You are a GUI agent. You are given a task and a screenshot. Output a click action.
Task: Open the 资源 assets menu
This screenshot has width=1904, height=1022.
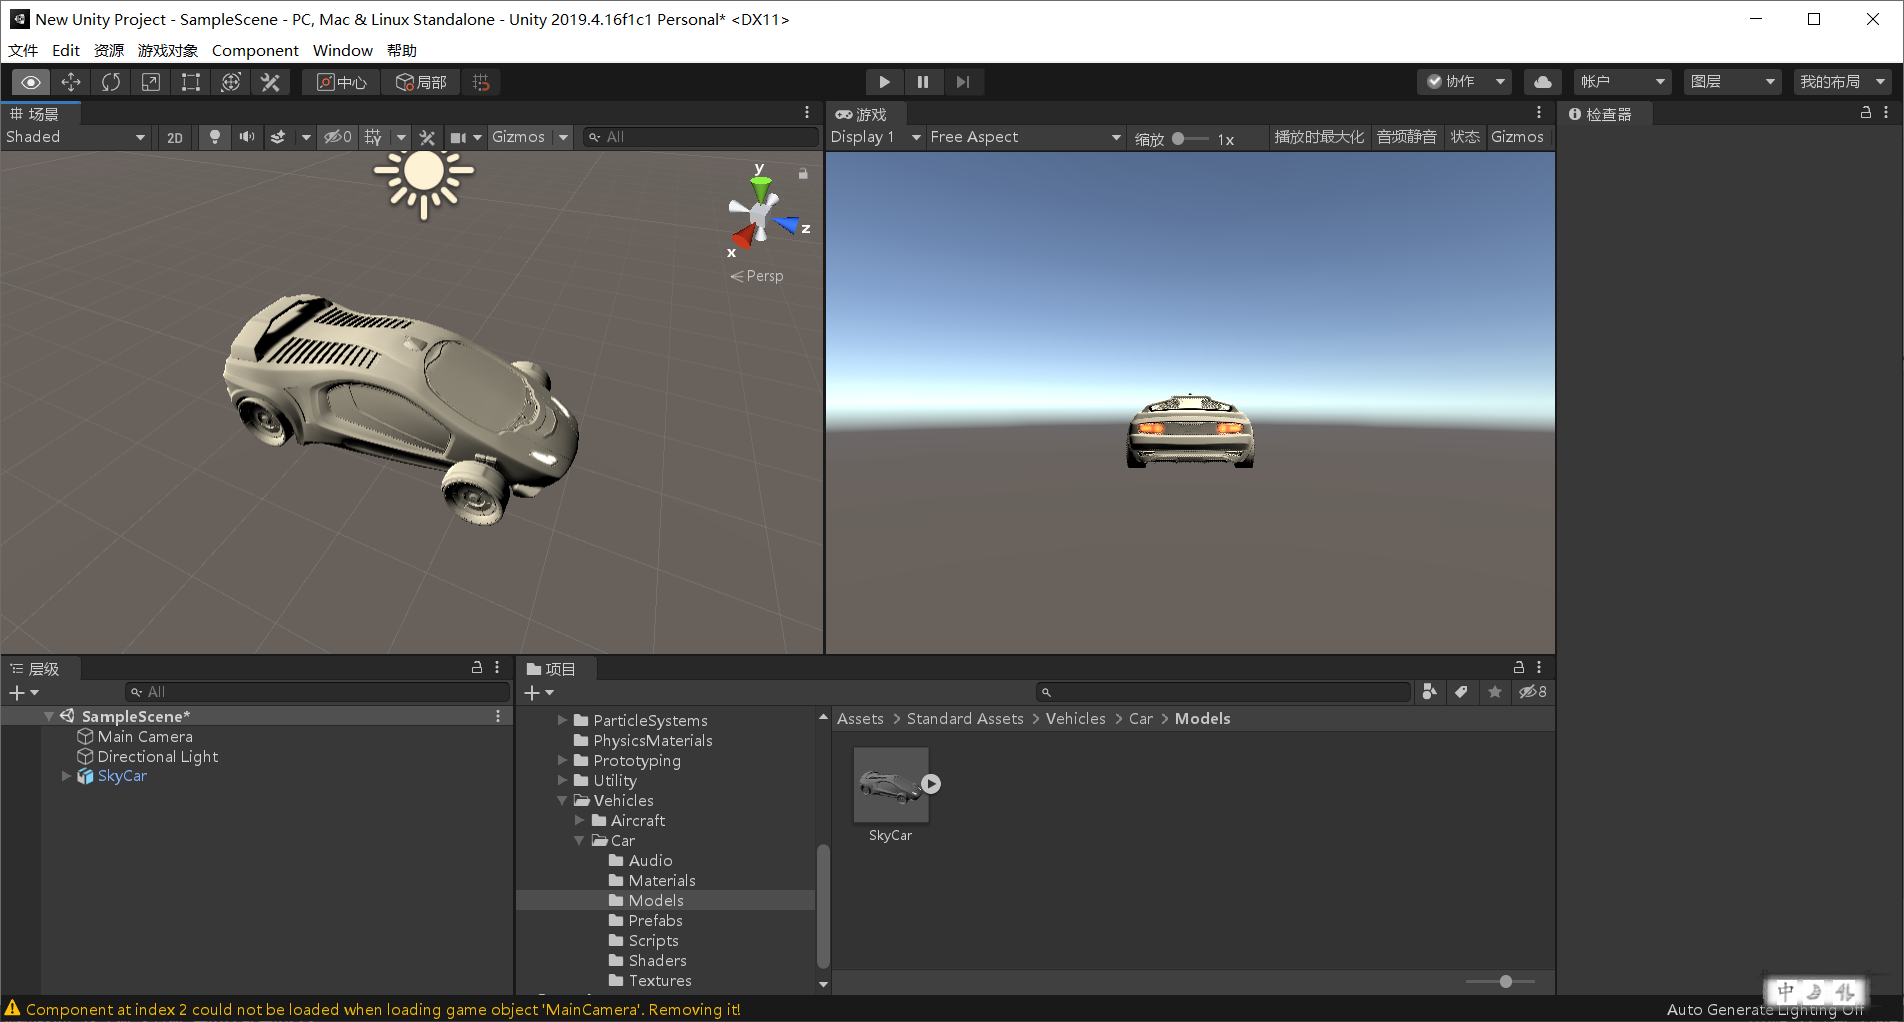pyautogui.click(x=108, y=50)
